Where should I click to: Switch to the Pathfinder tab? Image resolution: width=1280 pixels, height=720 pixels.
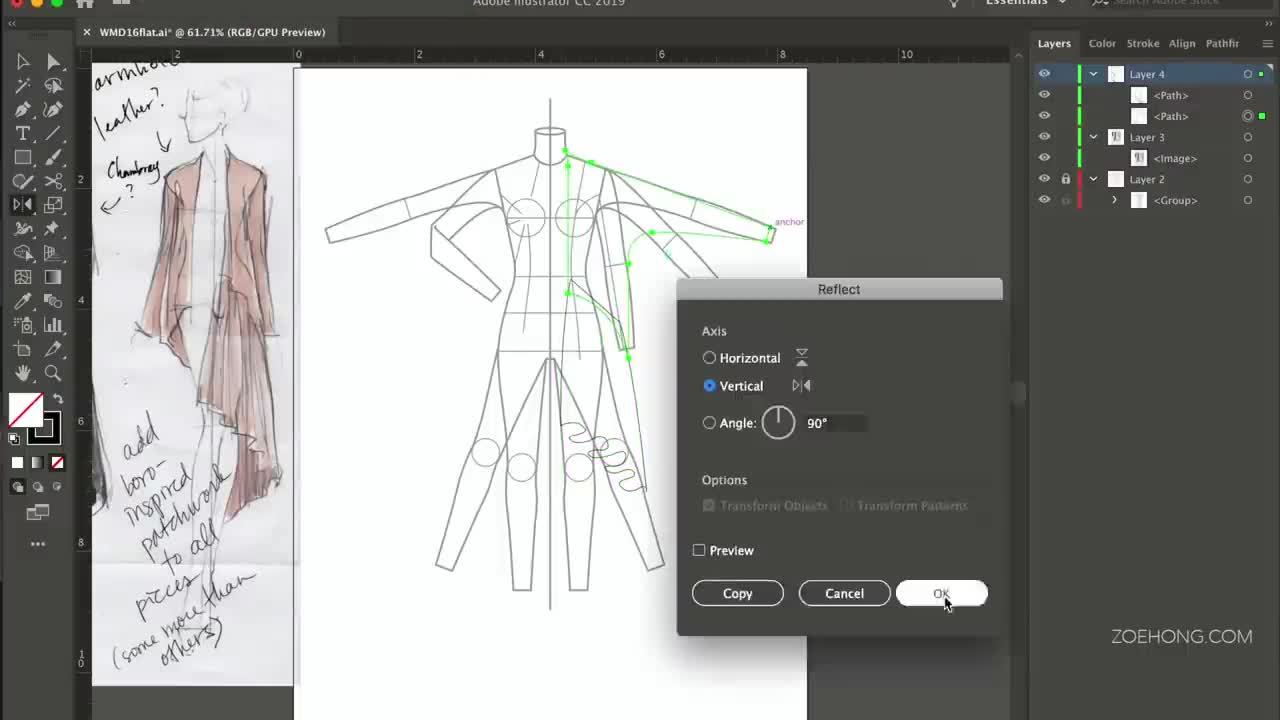(x=1222, y=44)
